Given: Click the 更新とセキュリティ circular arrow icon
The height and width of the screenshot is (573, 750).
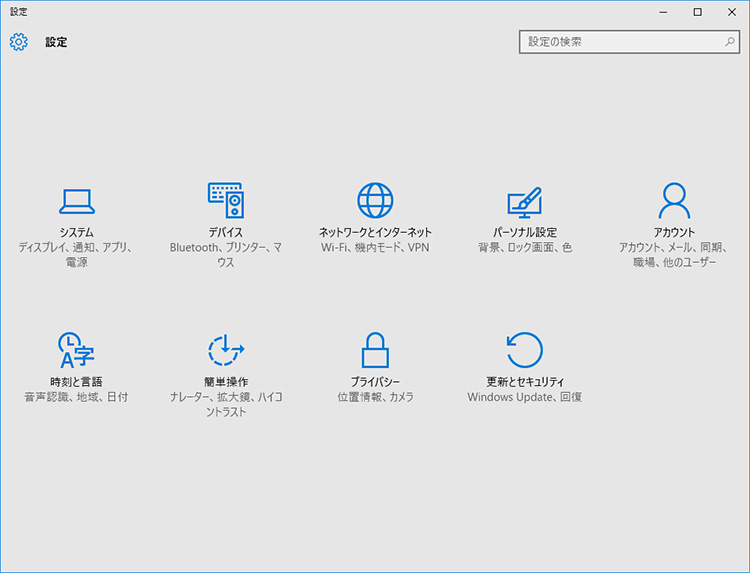Looking at the screenshot, I should pyautogui.click(x=524, y=351).
